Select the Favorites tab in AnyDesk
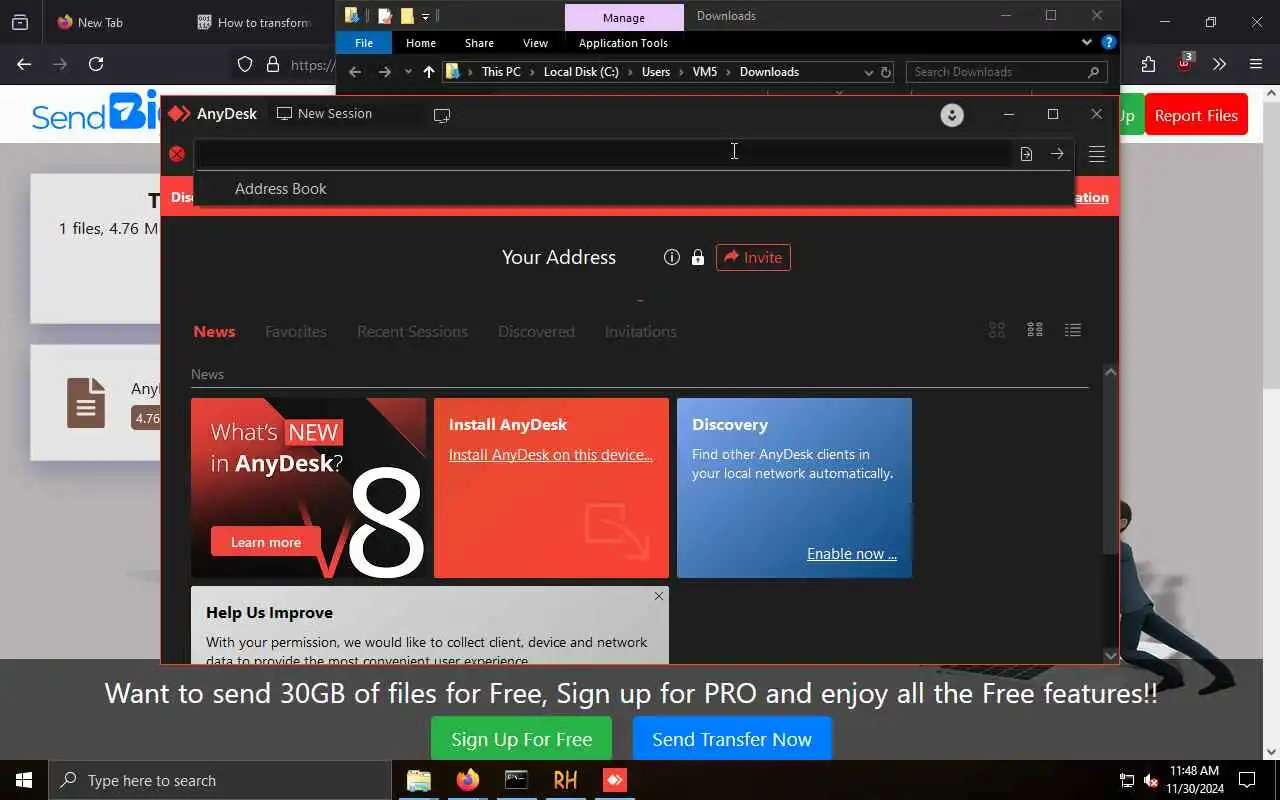The image size is (1280, 800). [x=296, y=331]
